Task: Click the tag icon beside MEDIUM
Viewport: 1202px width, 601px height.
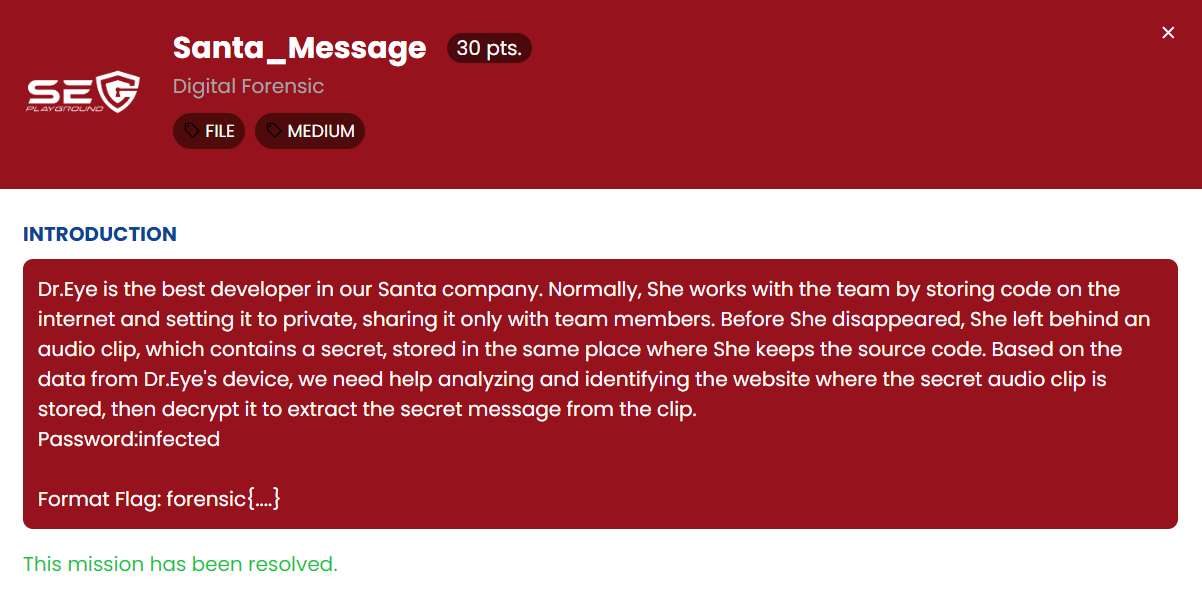Action: tap(273, 131)
